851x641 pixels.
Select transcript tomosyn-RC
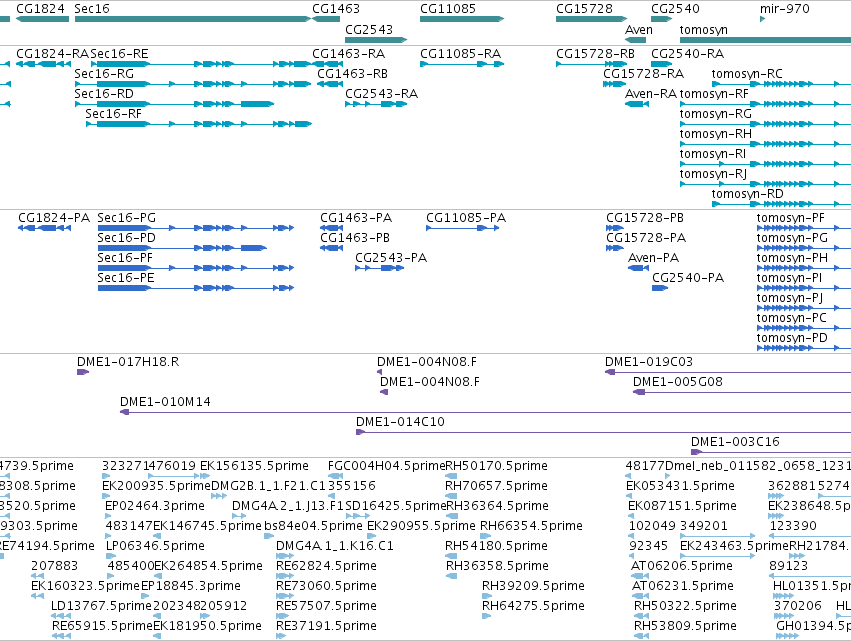(747, 74)
